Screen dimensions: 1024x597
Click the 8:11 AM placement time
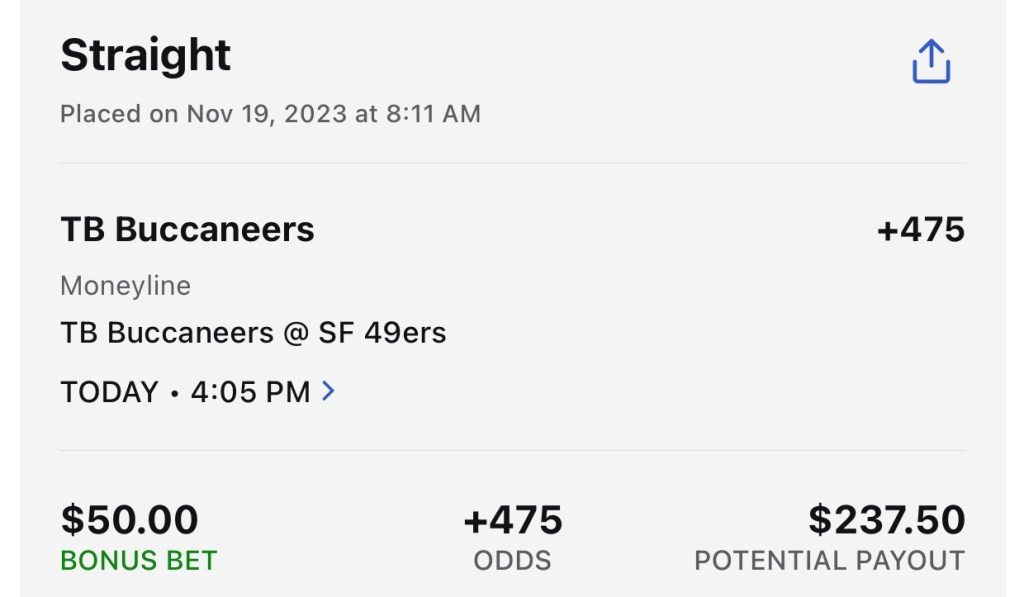coord(432,114)
